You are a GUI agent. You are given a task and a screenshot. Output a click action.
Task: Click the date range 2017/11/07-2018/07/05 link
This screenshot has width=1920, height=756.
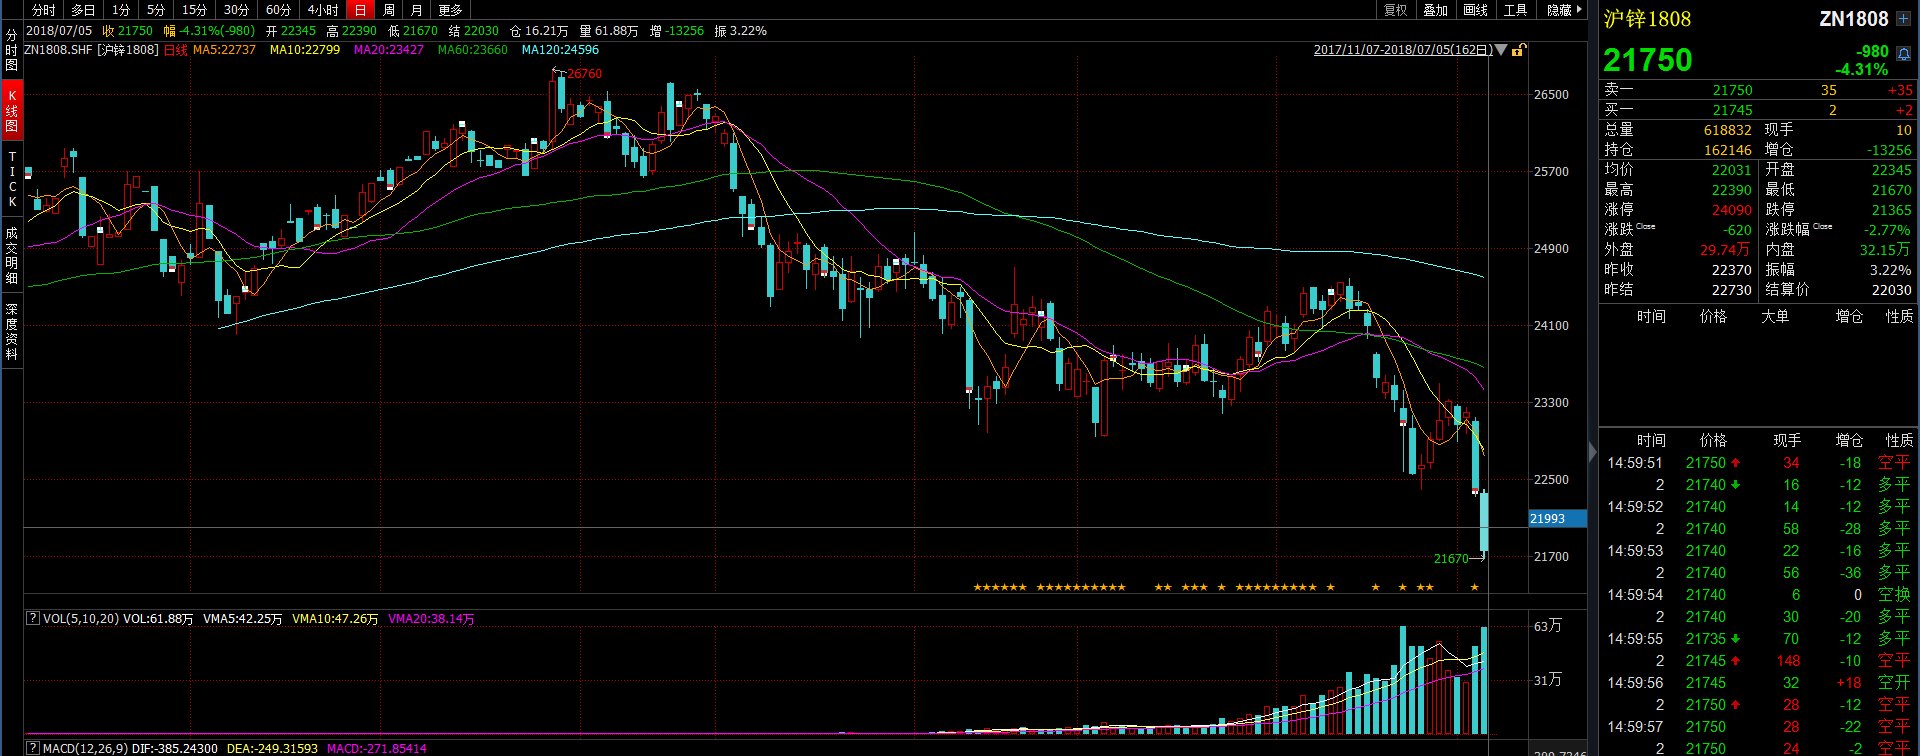1402,50
